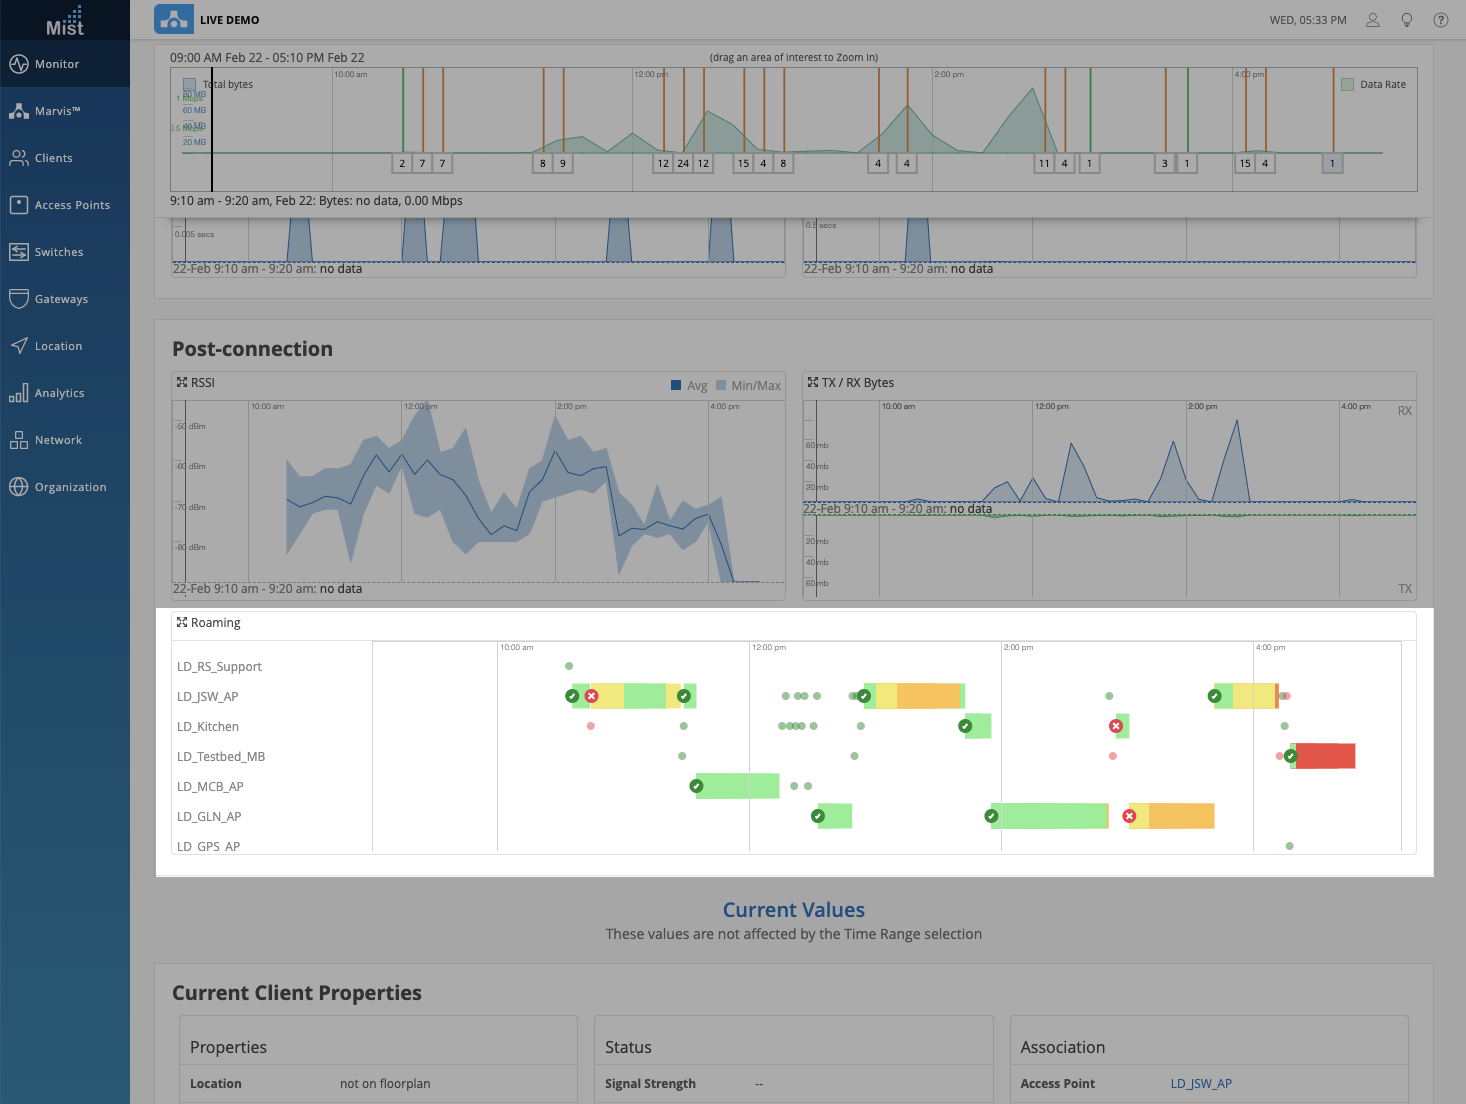This screenshot has width=1466, height=1104.
Task: Click the Access Points sidebar icon
Action: [x=19, y=205]
